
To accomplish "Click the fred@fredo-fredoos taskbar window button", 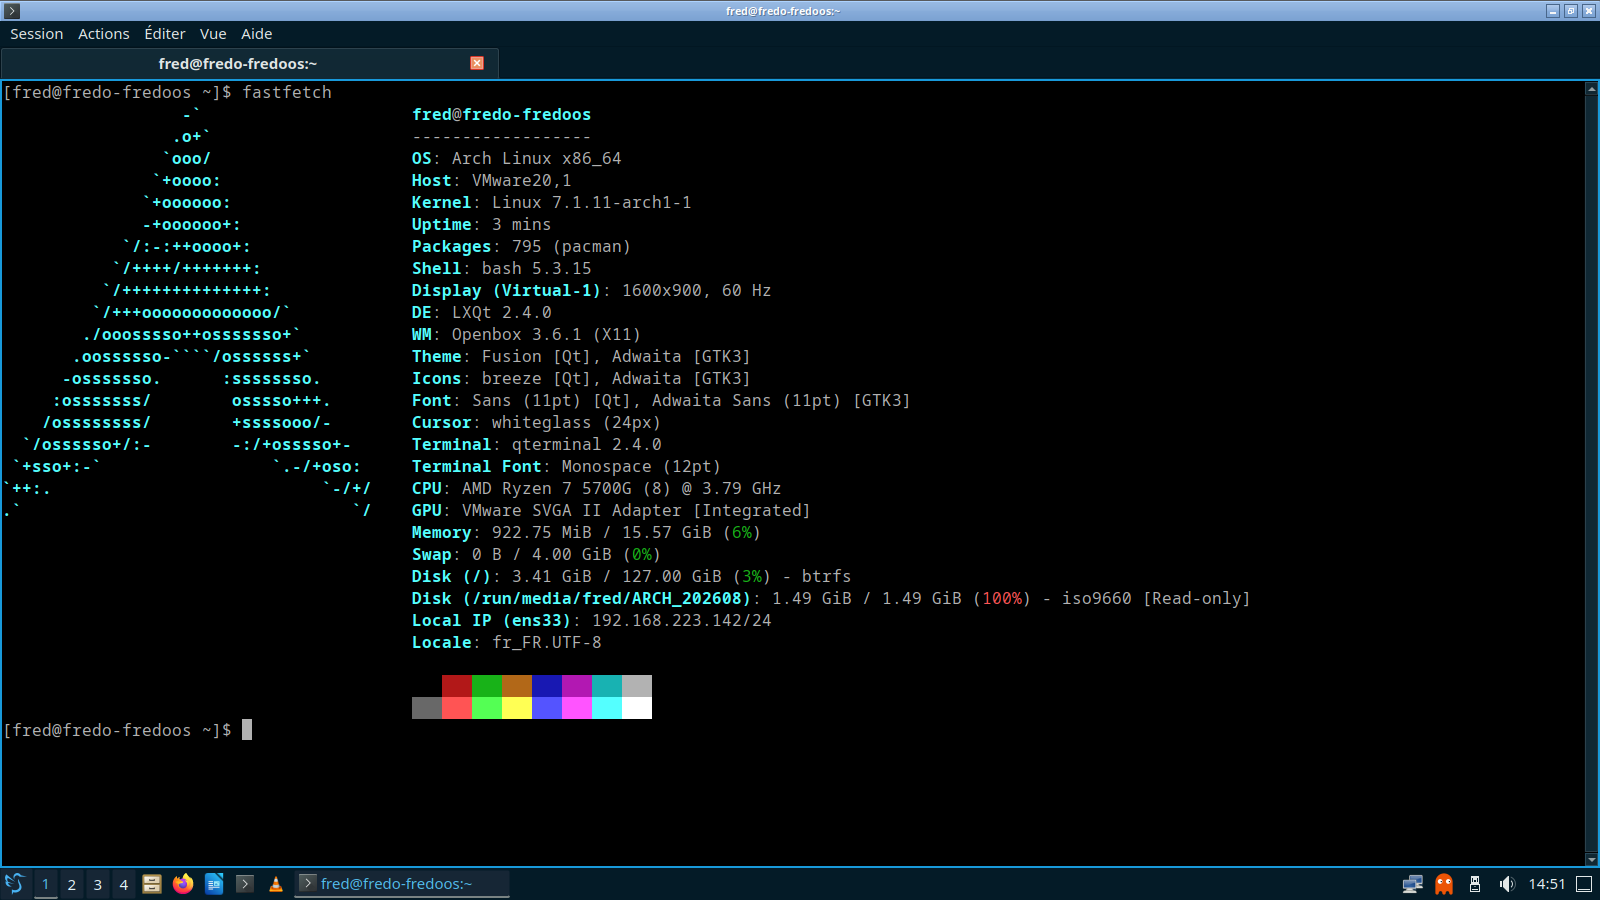I will point(402,884).
